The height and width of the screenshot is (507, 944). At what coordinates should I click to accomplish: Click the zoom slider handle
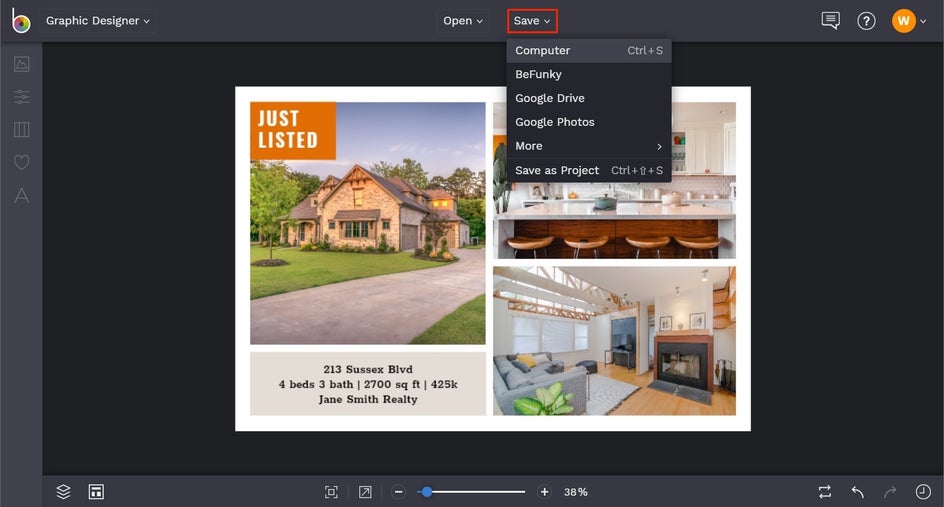pos(427,492)
